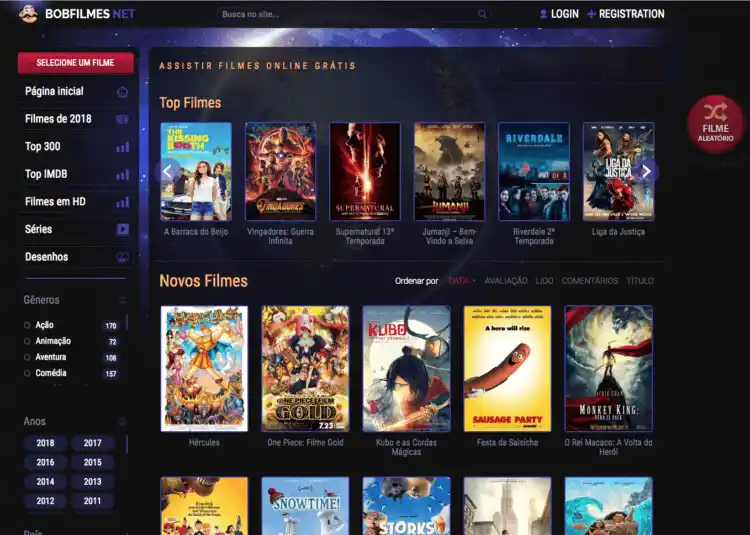Filter by year 2013
This screenshot has height=535, width=750.
(93, 482)
